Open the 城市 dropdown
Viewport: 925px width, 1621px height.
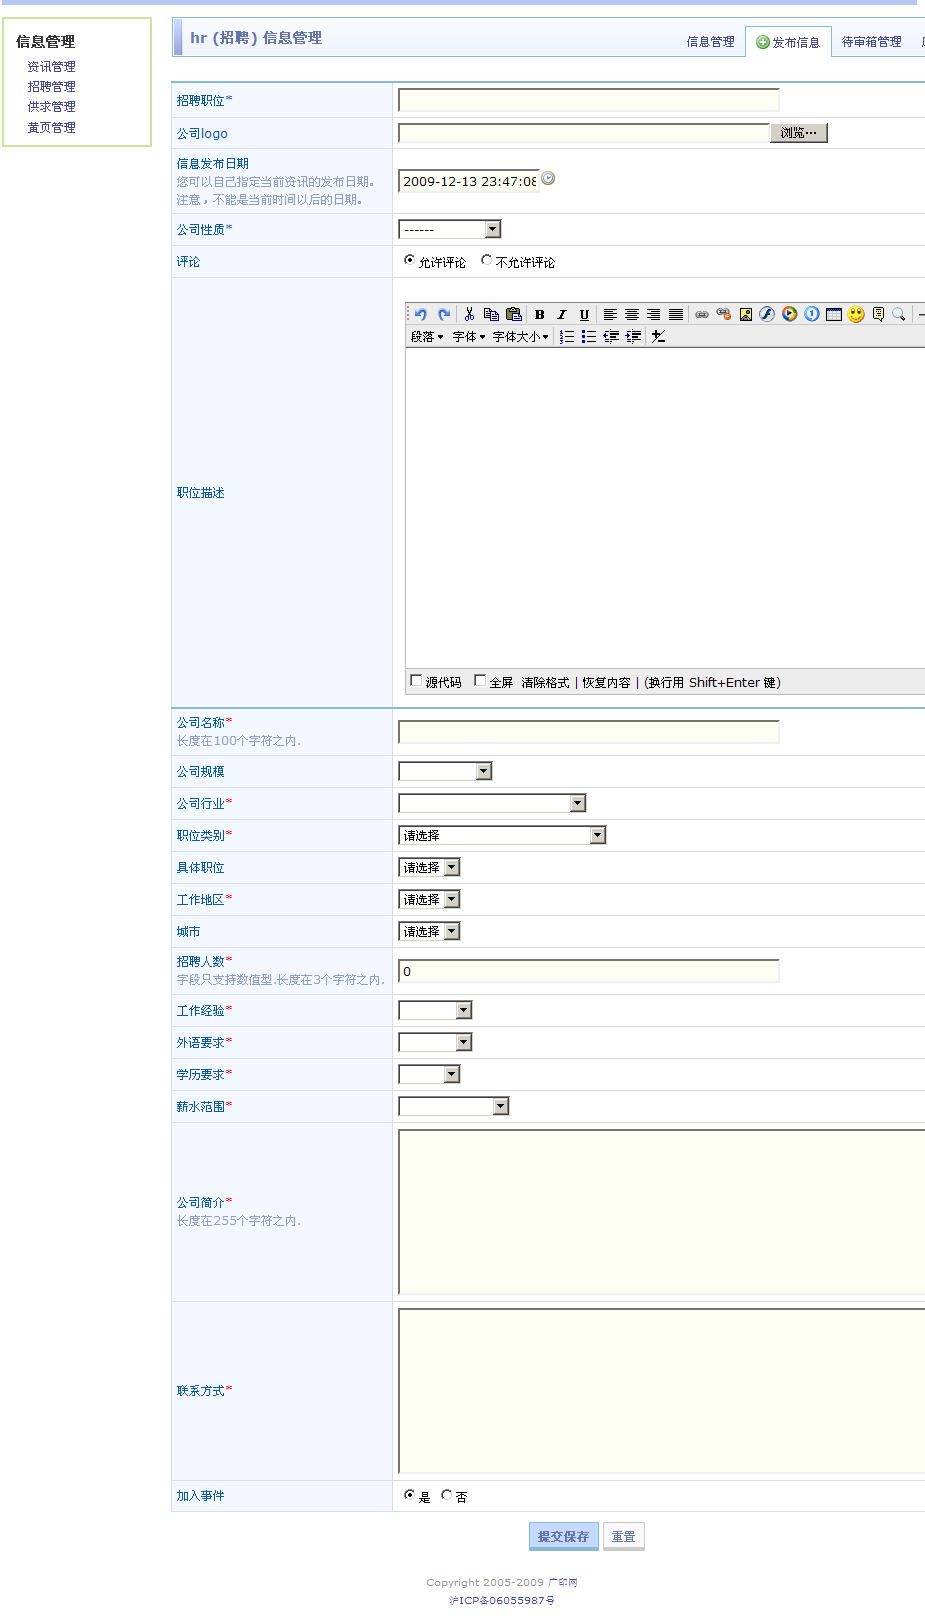[x=430, y=932]
